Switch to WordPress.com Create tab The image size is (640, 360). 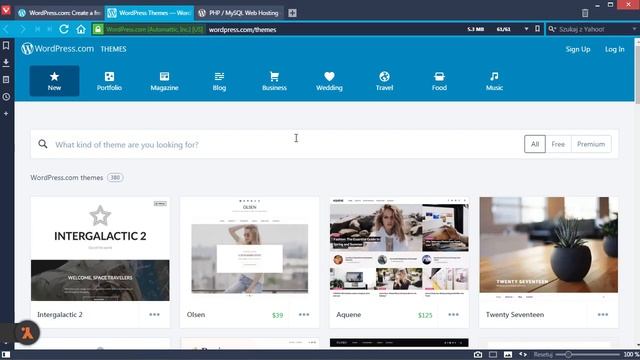tap(60, 13)
